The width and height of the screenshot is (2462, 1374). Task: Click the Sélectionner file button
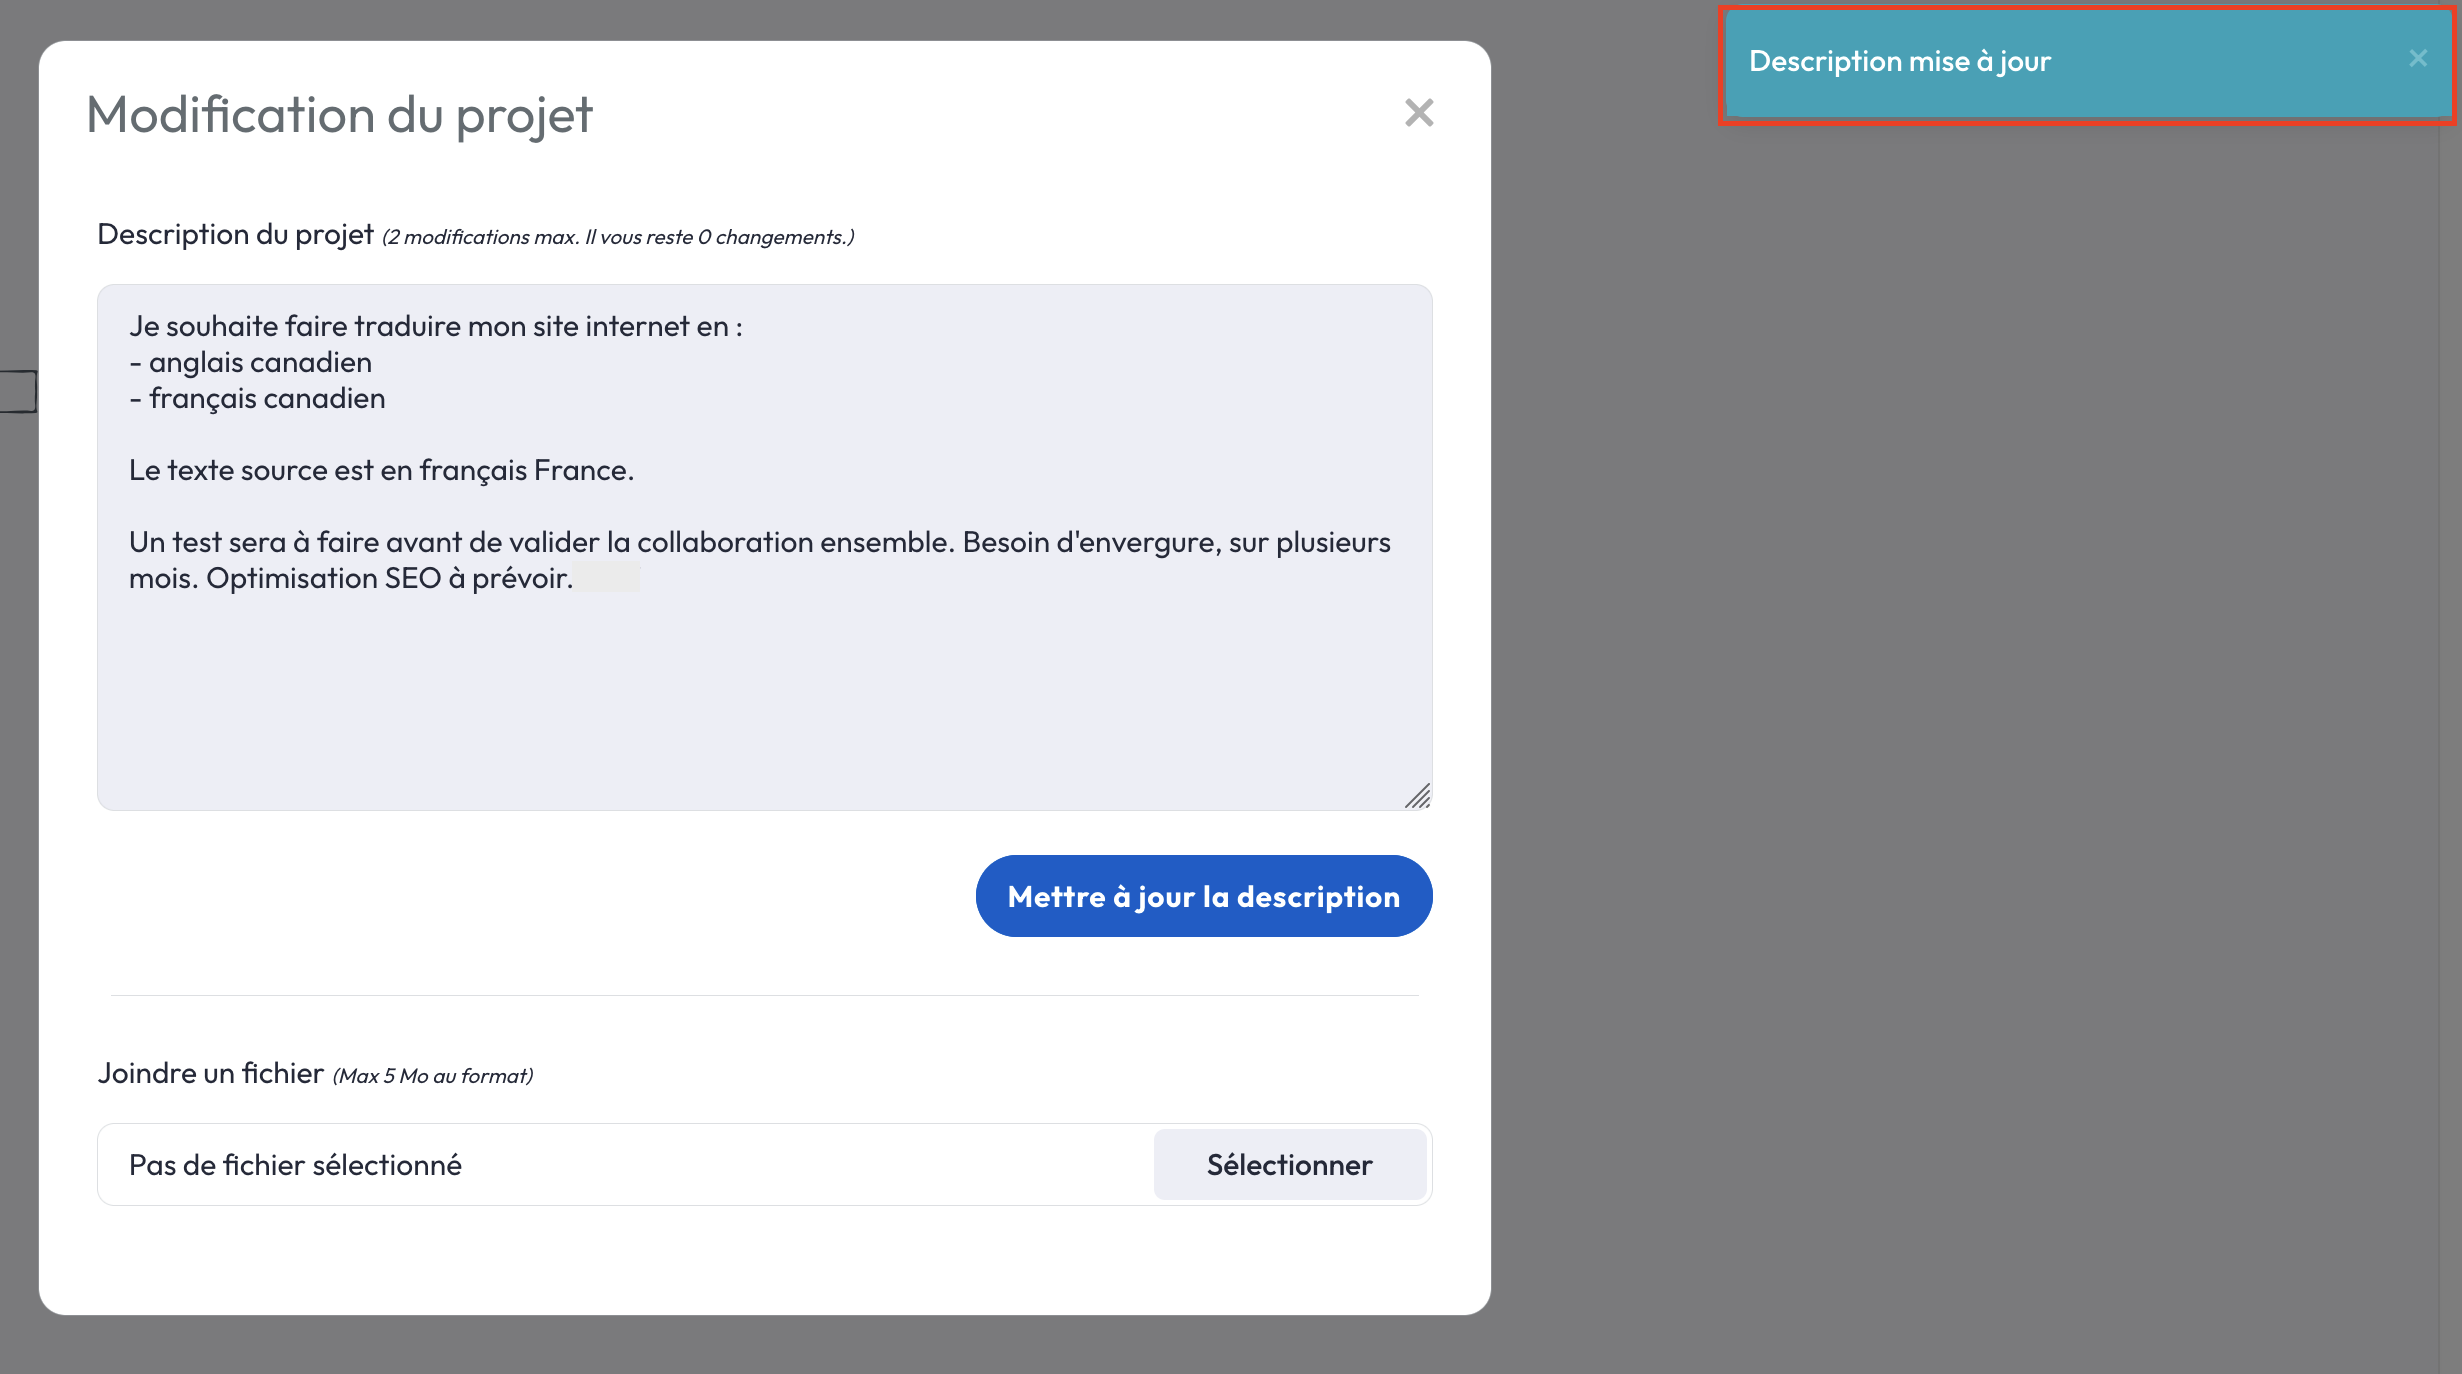(1289, 1165)
